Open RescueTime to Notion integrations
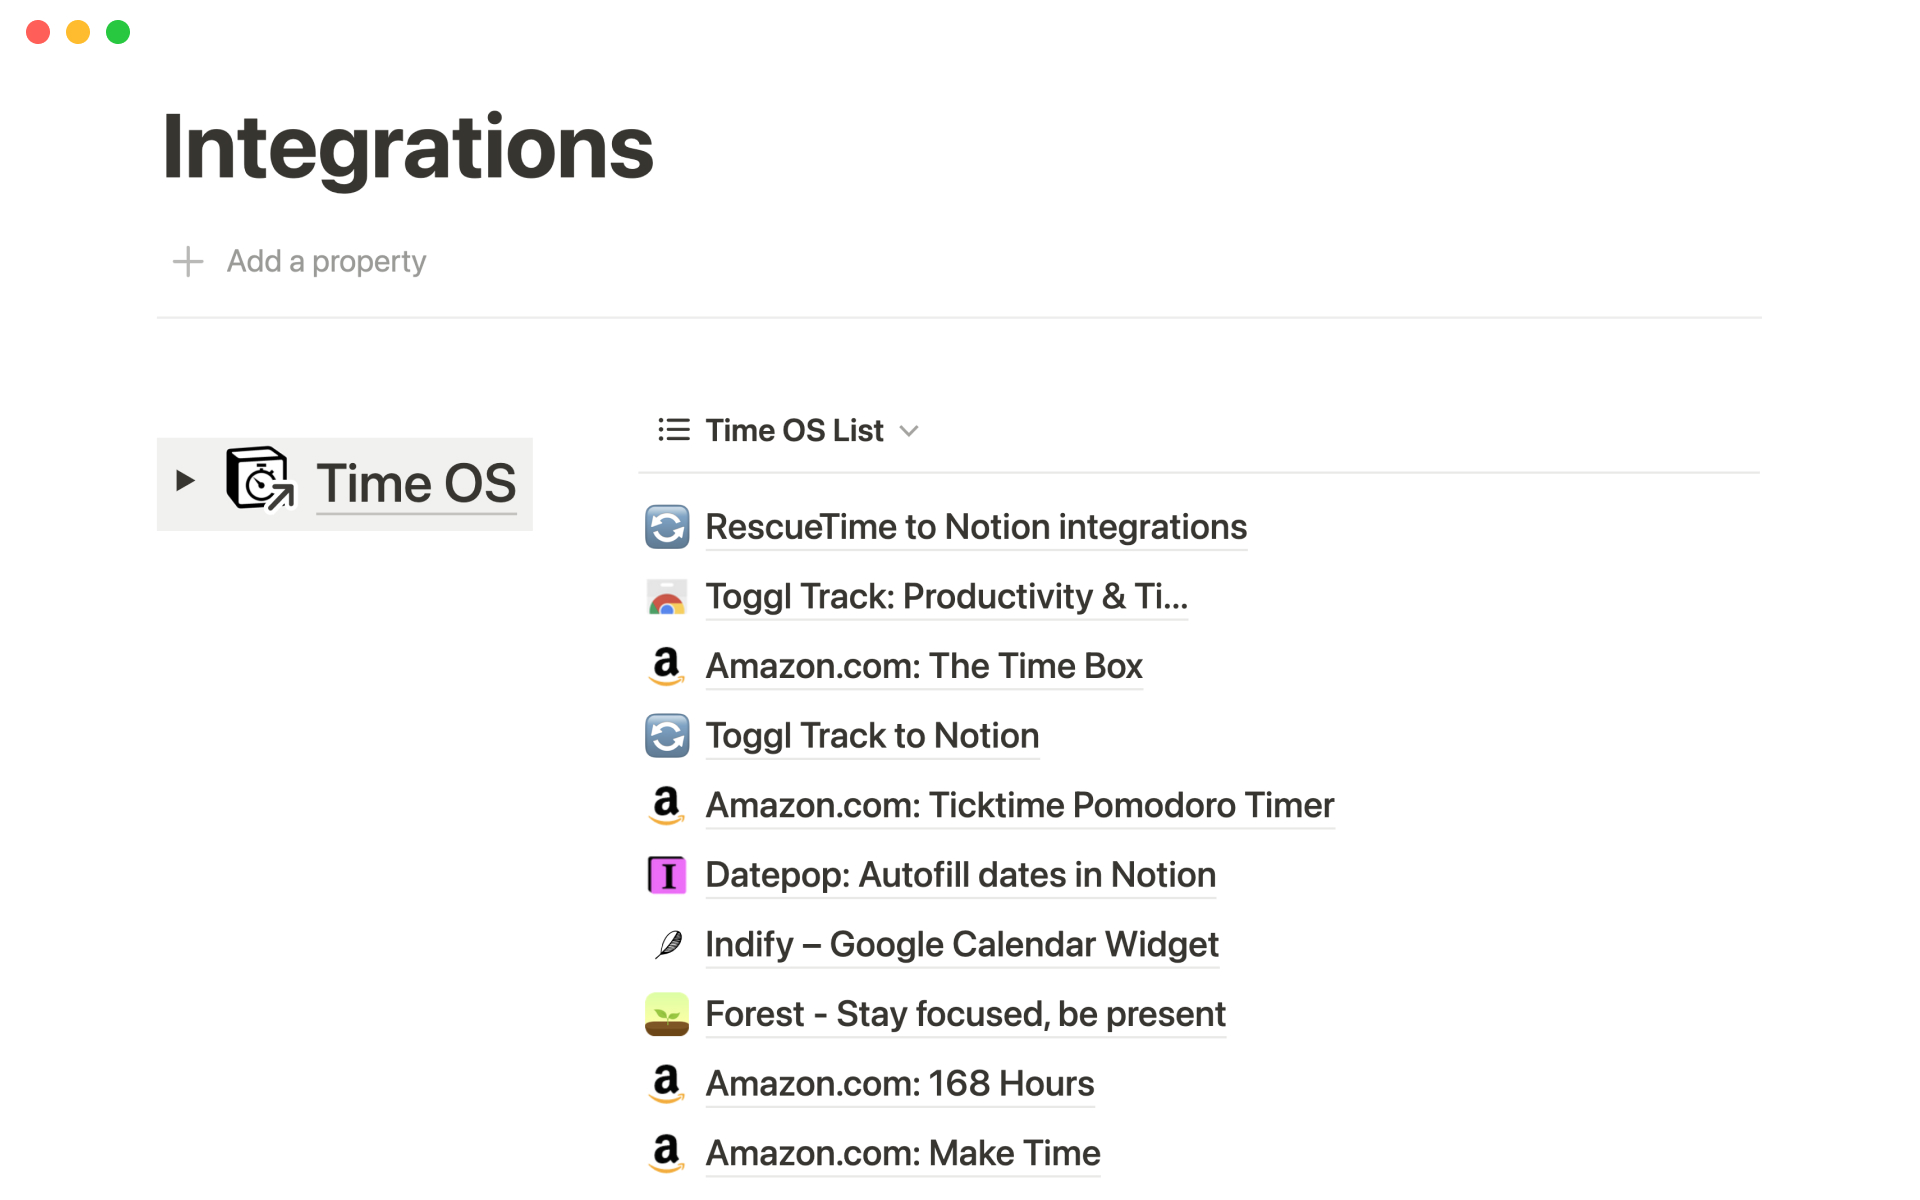Viewport: 1920px width, 1200px height. click(x=975, y=527)
